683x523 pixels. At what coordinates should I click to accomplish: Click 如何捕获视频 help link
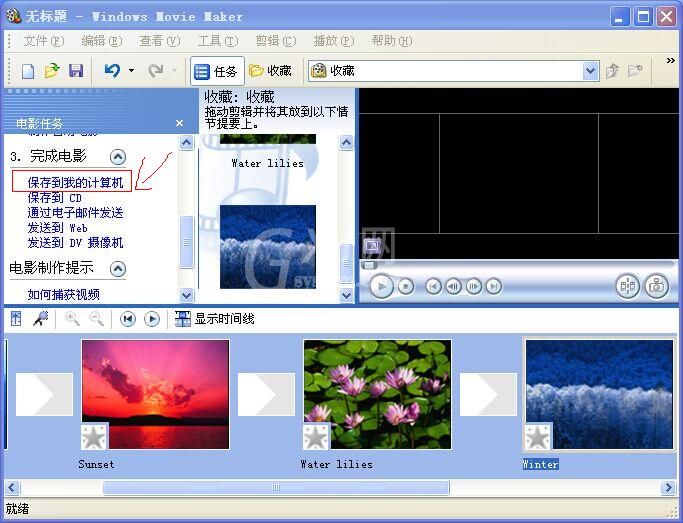(64, 295)
